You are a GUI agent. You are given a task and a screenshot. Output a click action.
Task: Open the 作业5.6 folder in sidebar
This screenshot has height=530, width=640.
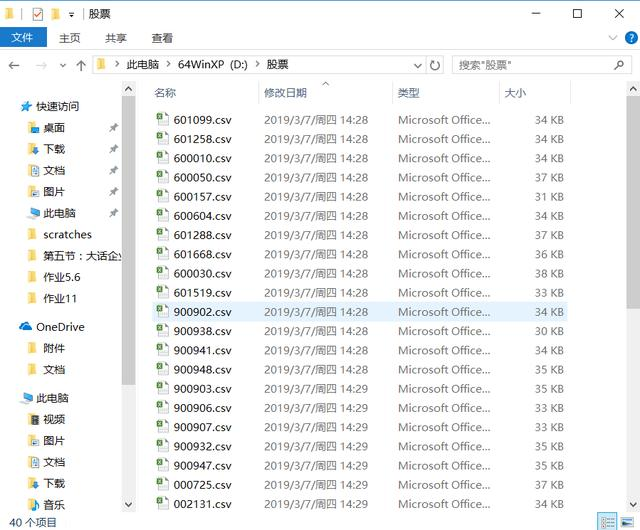tap(62, 277)
